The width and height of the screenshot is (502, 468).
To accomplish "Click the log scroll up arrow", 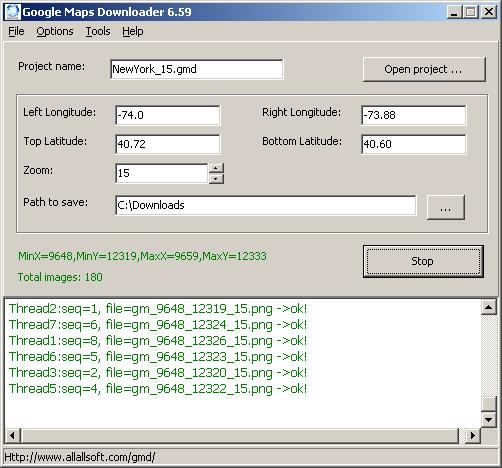I will tap(489, 307).
